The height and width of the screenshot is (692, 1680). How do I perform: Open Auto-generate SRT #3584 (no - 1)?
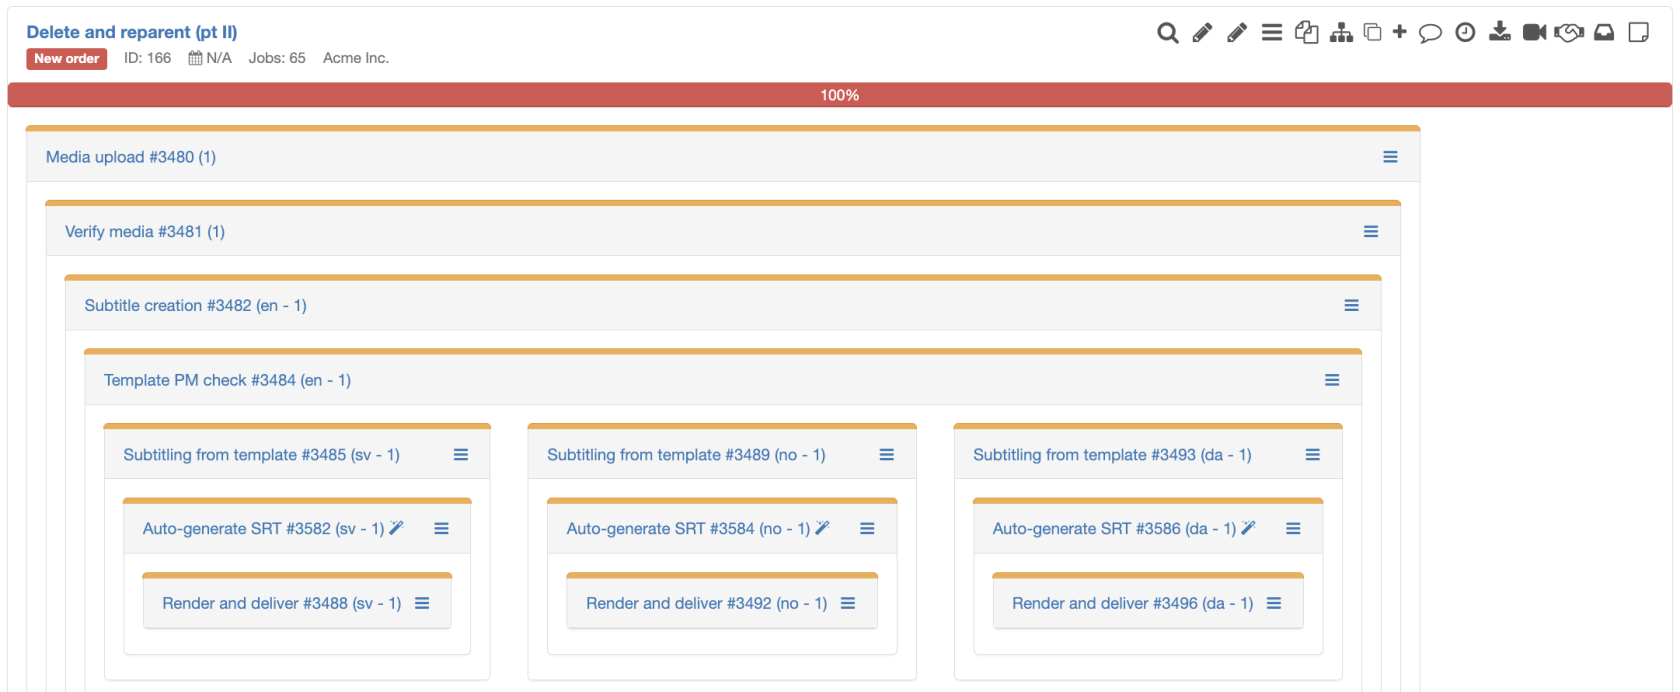point(688,529)
